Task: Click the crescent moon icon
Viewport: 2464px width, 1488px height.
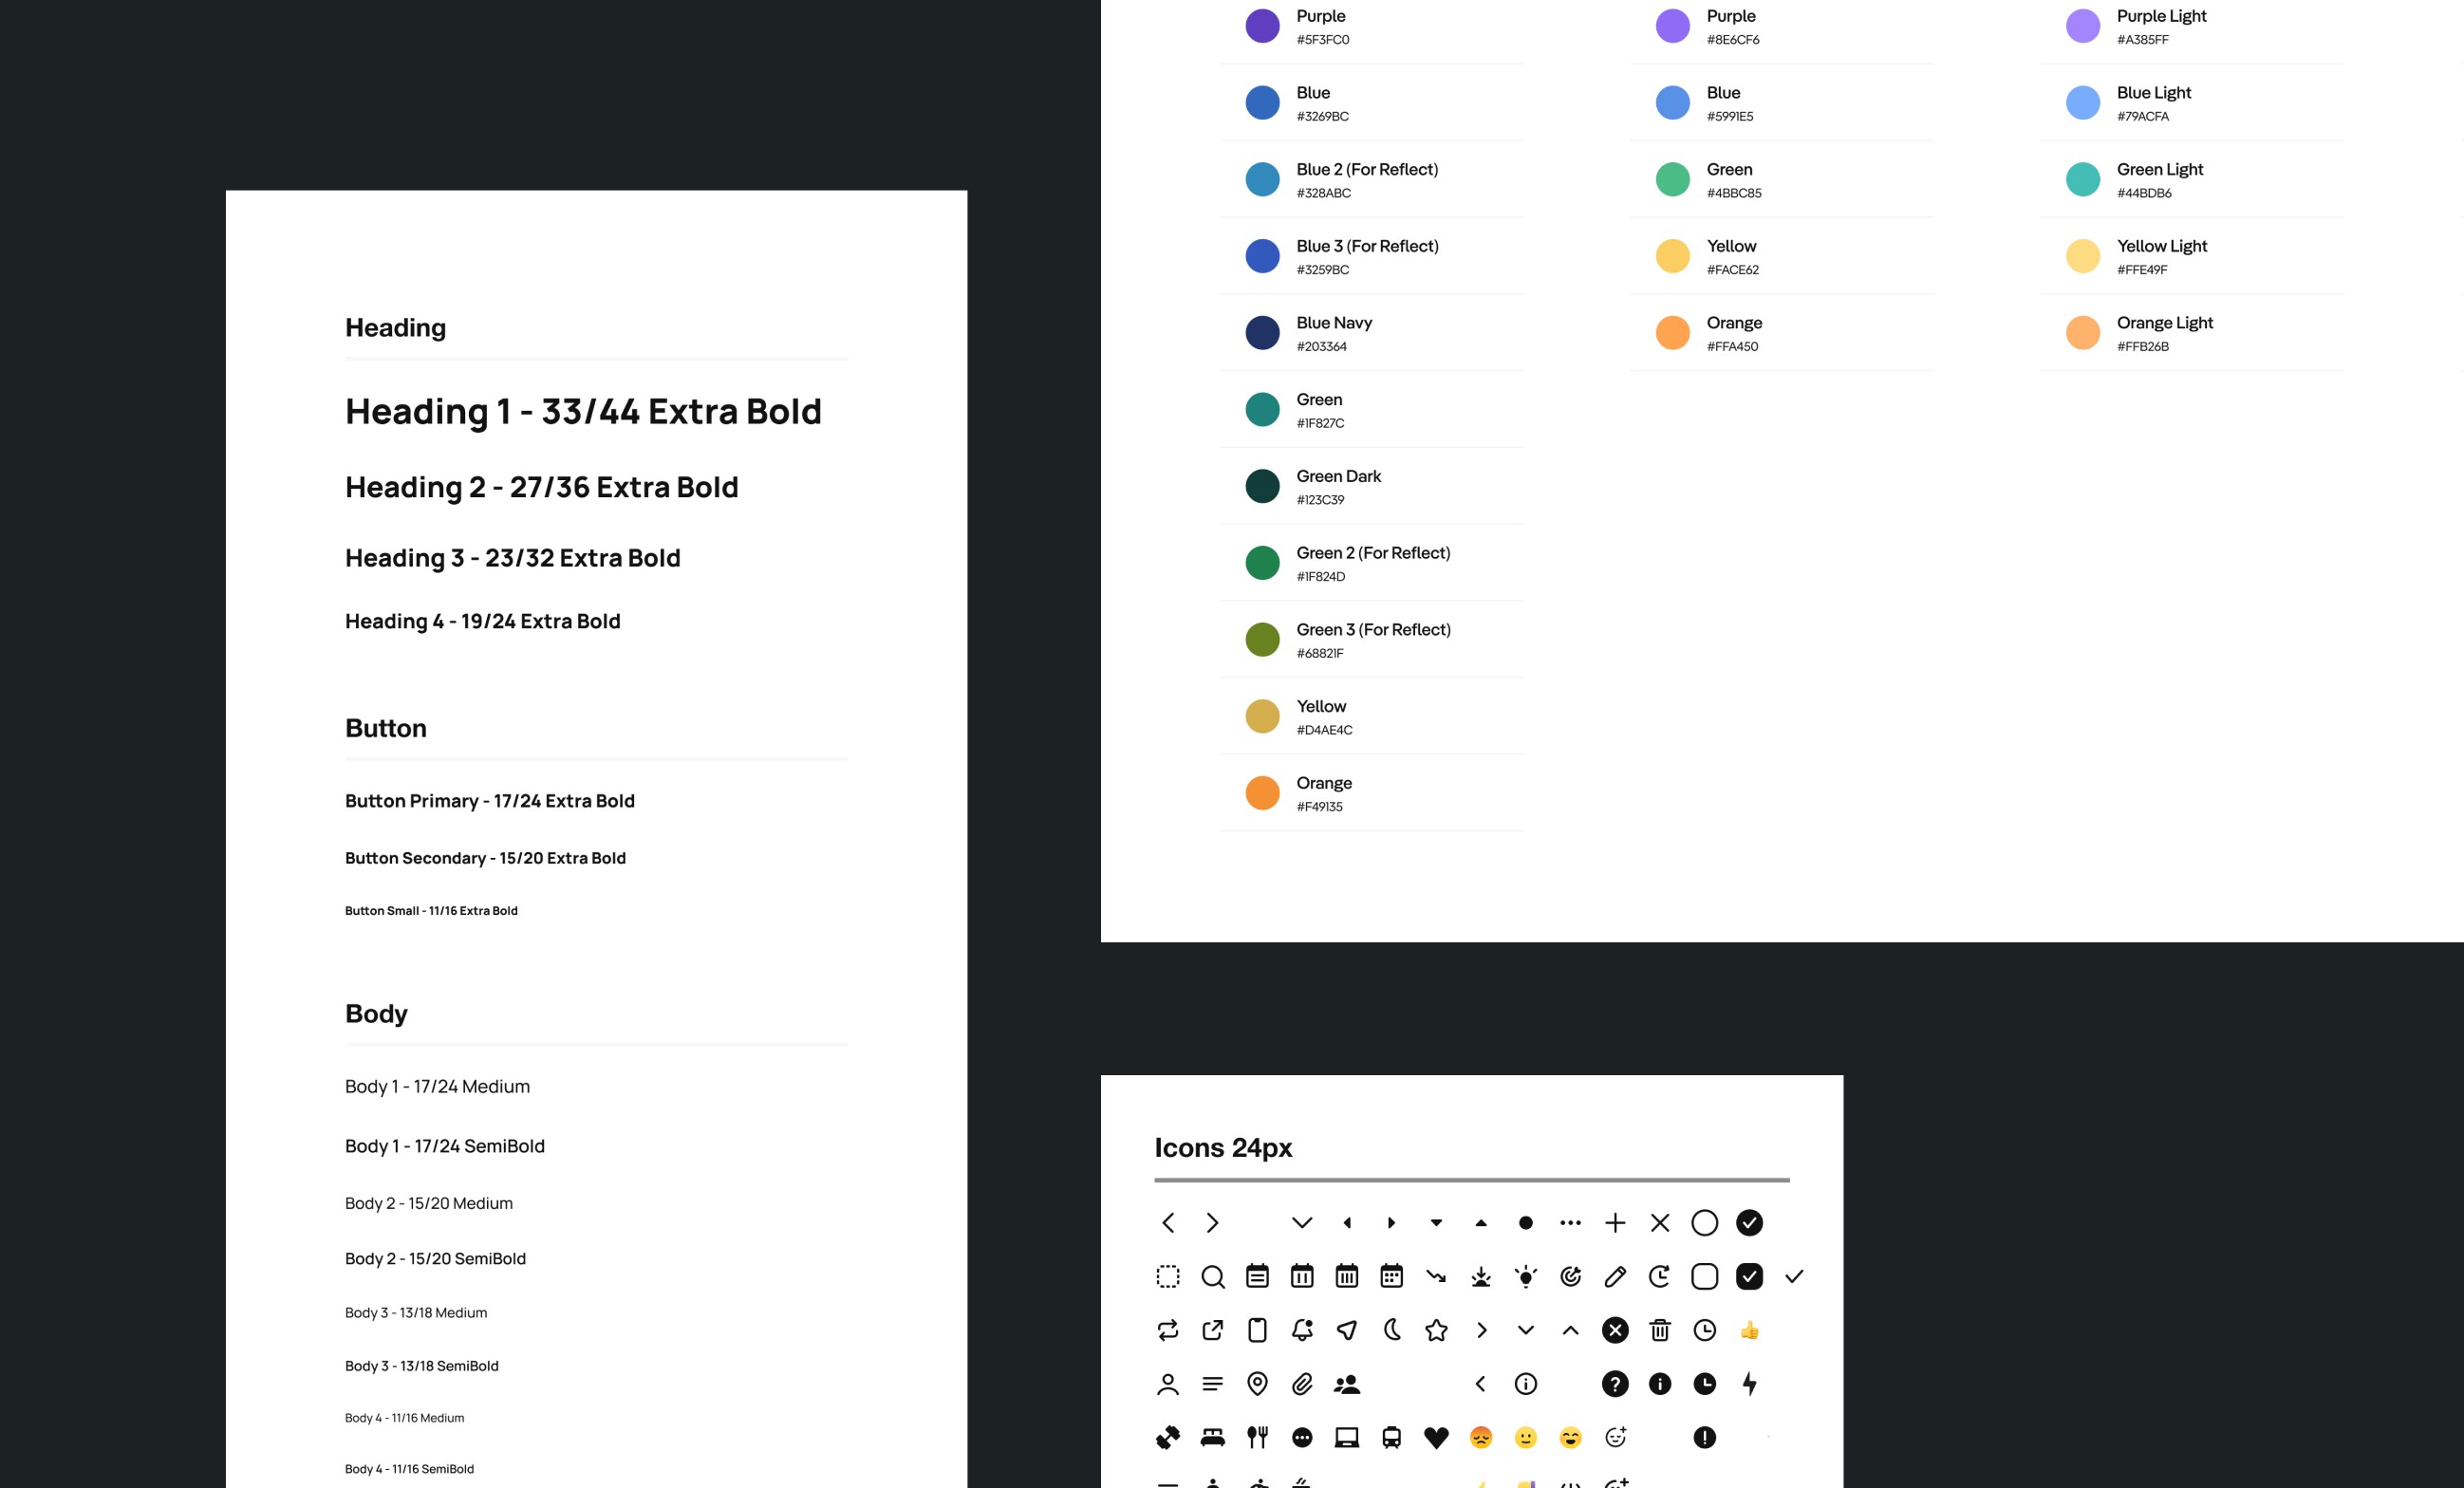Action: (x=1391, y=1330)
